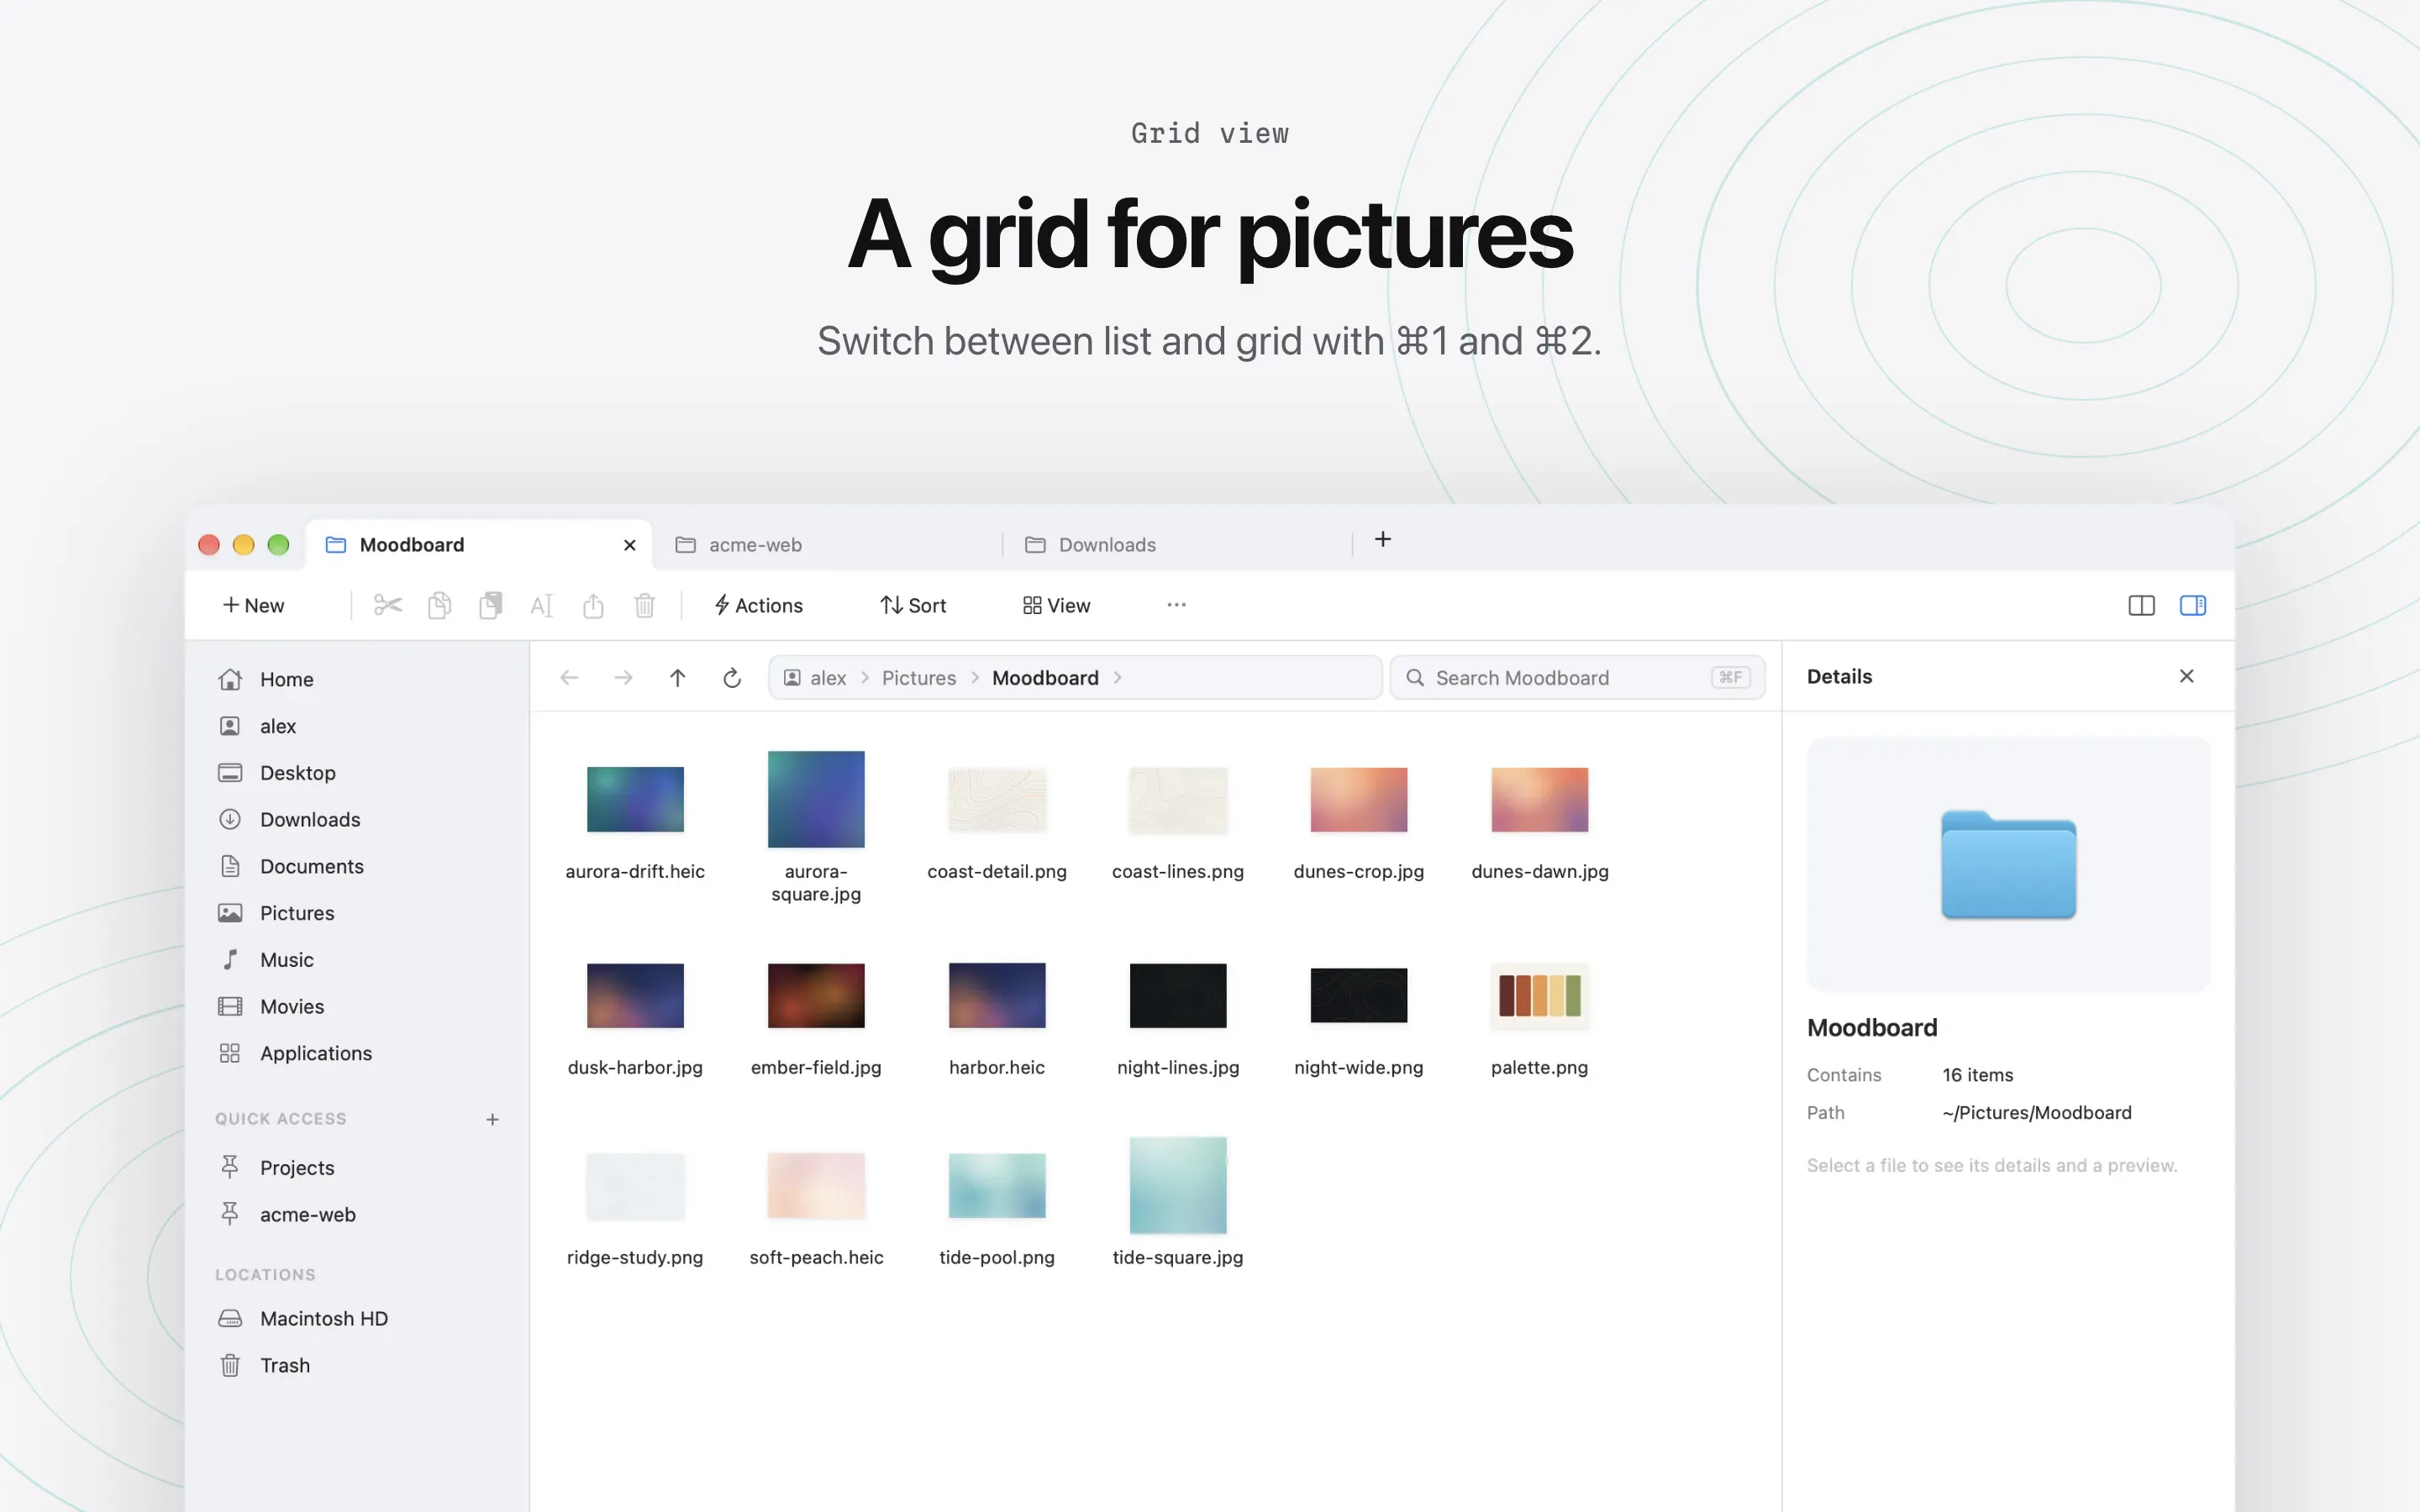Open Trash in the sidebar
2420x1512 pixels.
click(x=357, y=1366)
